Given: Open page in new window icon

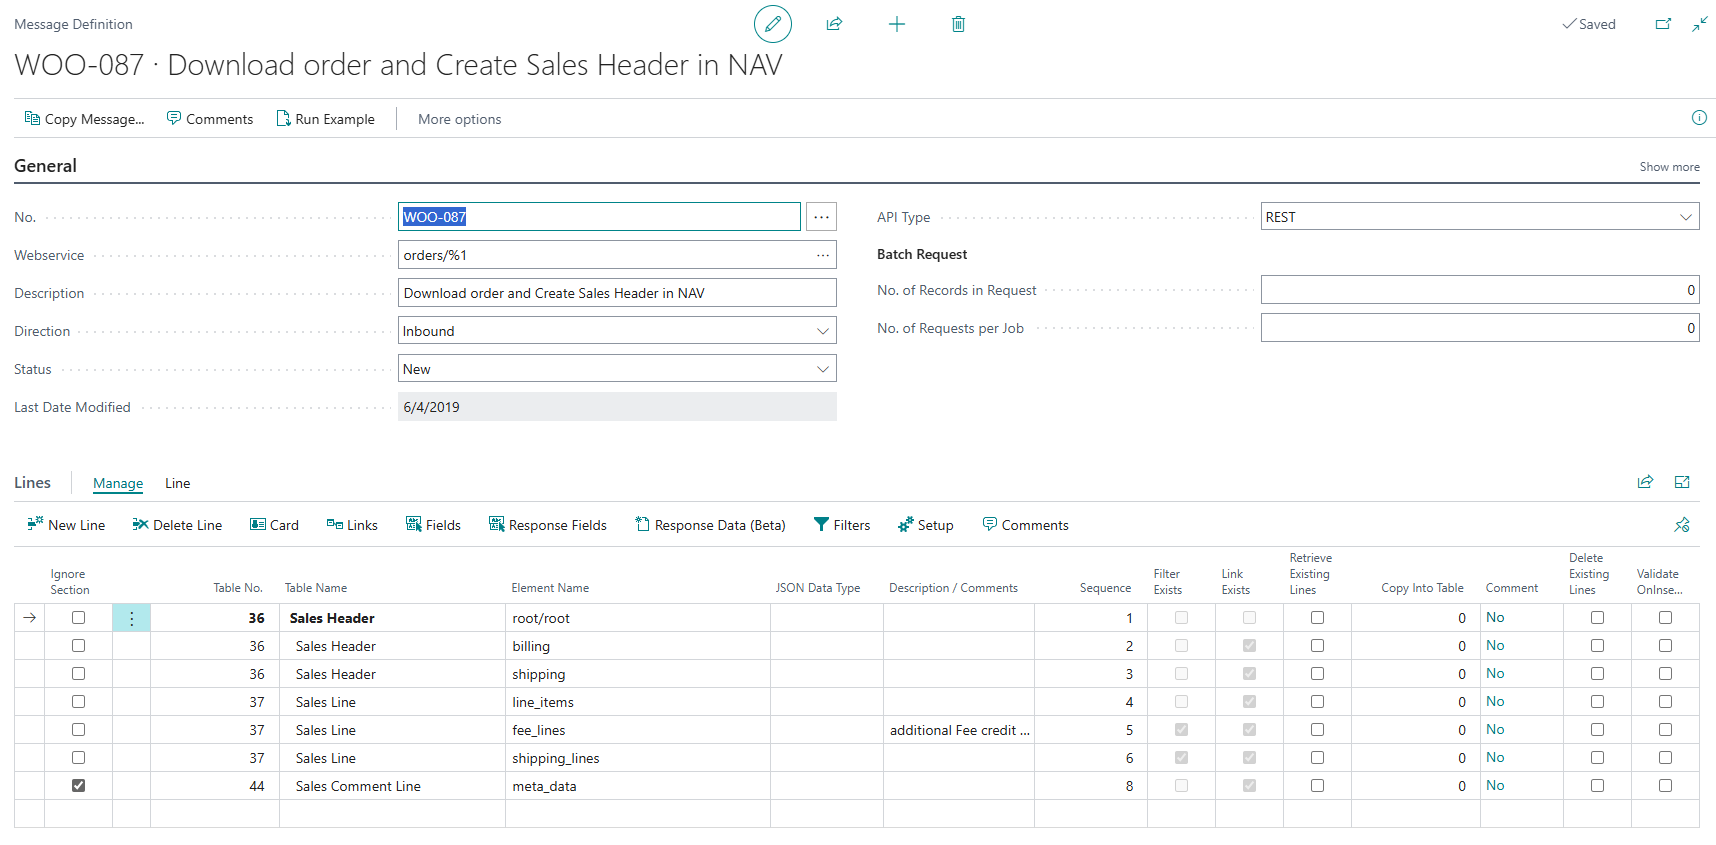Looking at the screenshot, I should 1663,24.
